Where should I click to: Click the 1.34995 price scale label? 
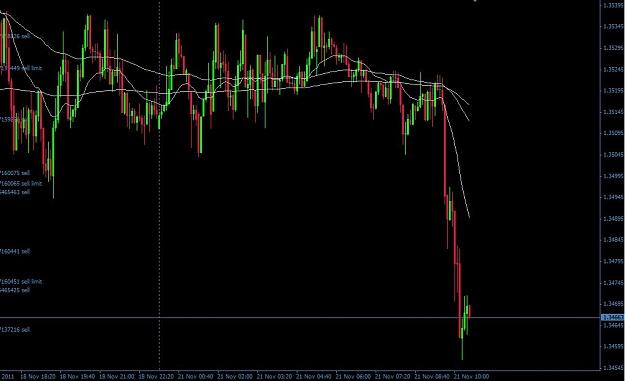pyautogui.click(x=613, y=176)
